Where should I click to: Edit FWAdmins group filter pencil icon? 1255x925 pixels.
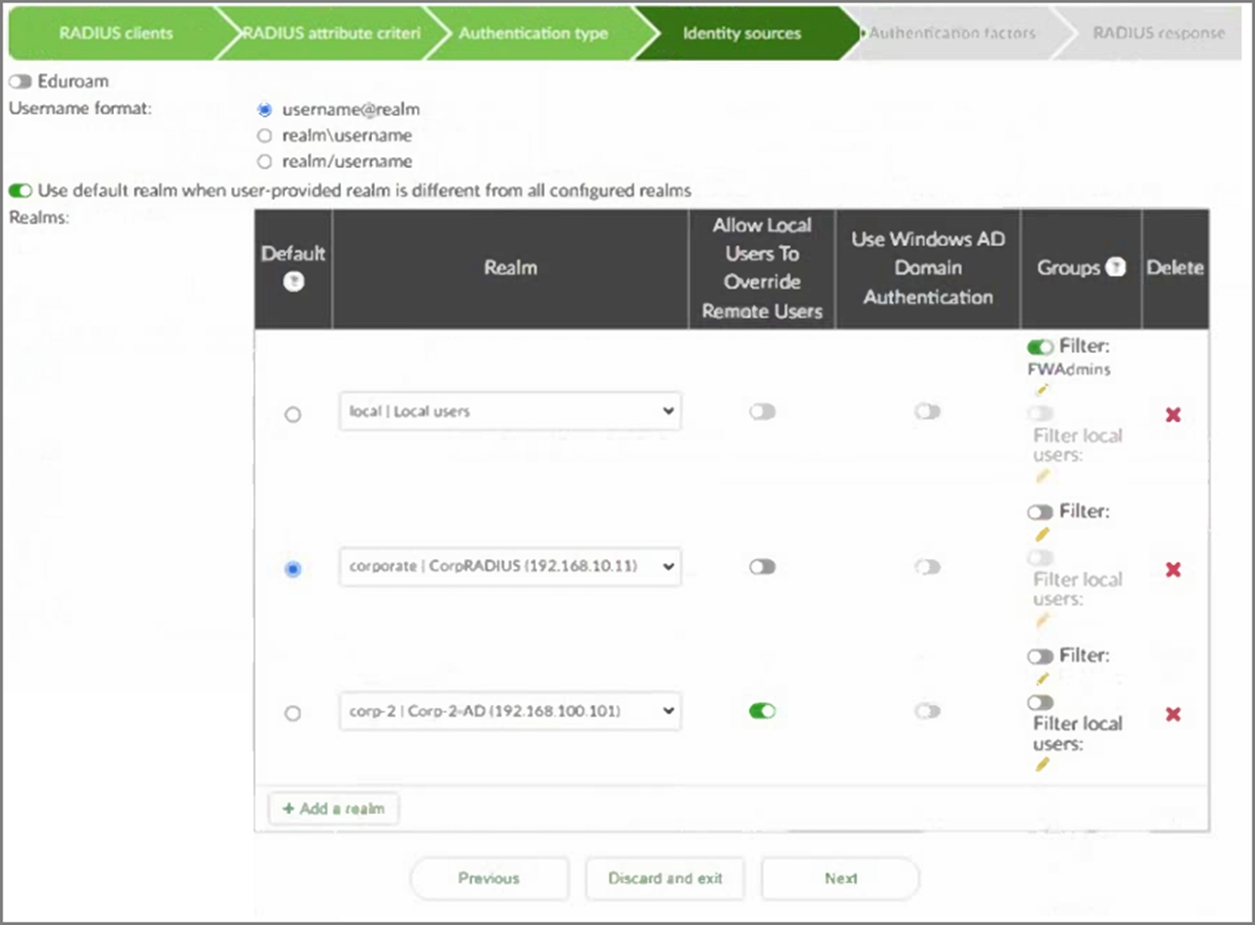[1043, 389]
